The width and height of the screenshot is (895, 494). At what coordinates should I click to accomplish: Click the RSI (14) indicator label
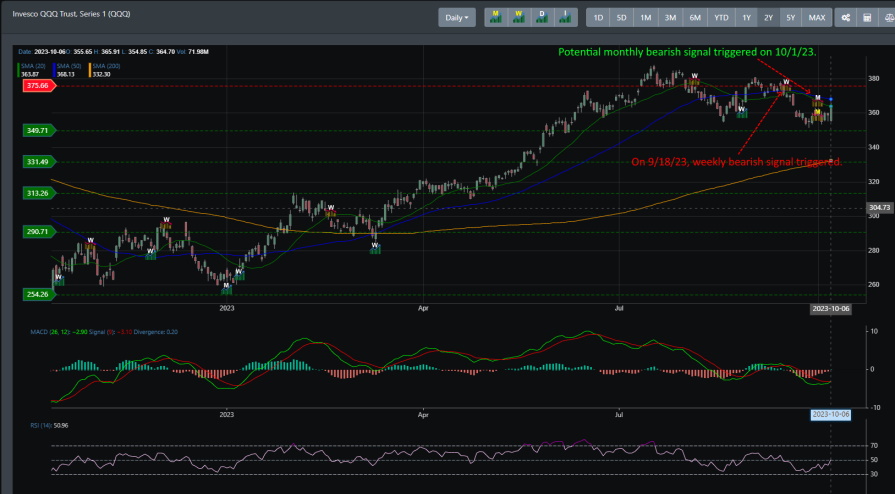tap(41, 425)
